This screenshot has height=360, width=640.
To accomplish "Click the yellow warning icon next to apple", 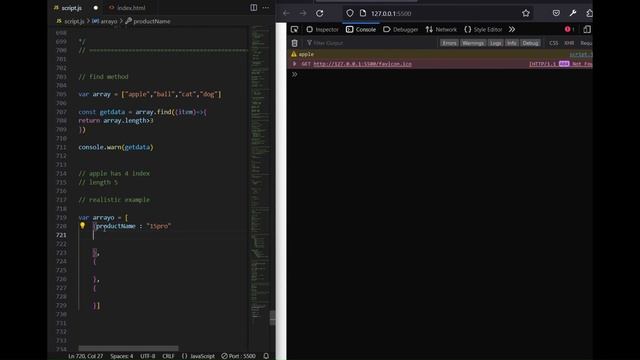I will tap(294, 54).
